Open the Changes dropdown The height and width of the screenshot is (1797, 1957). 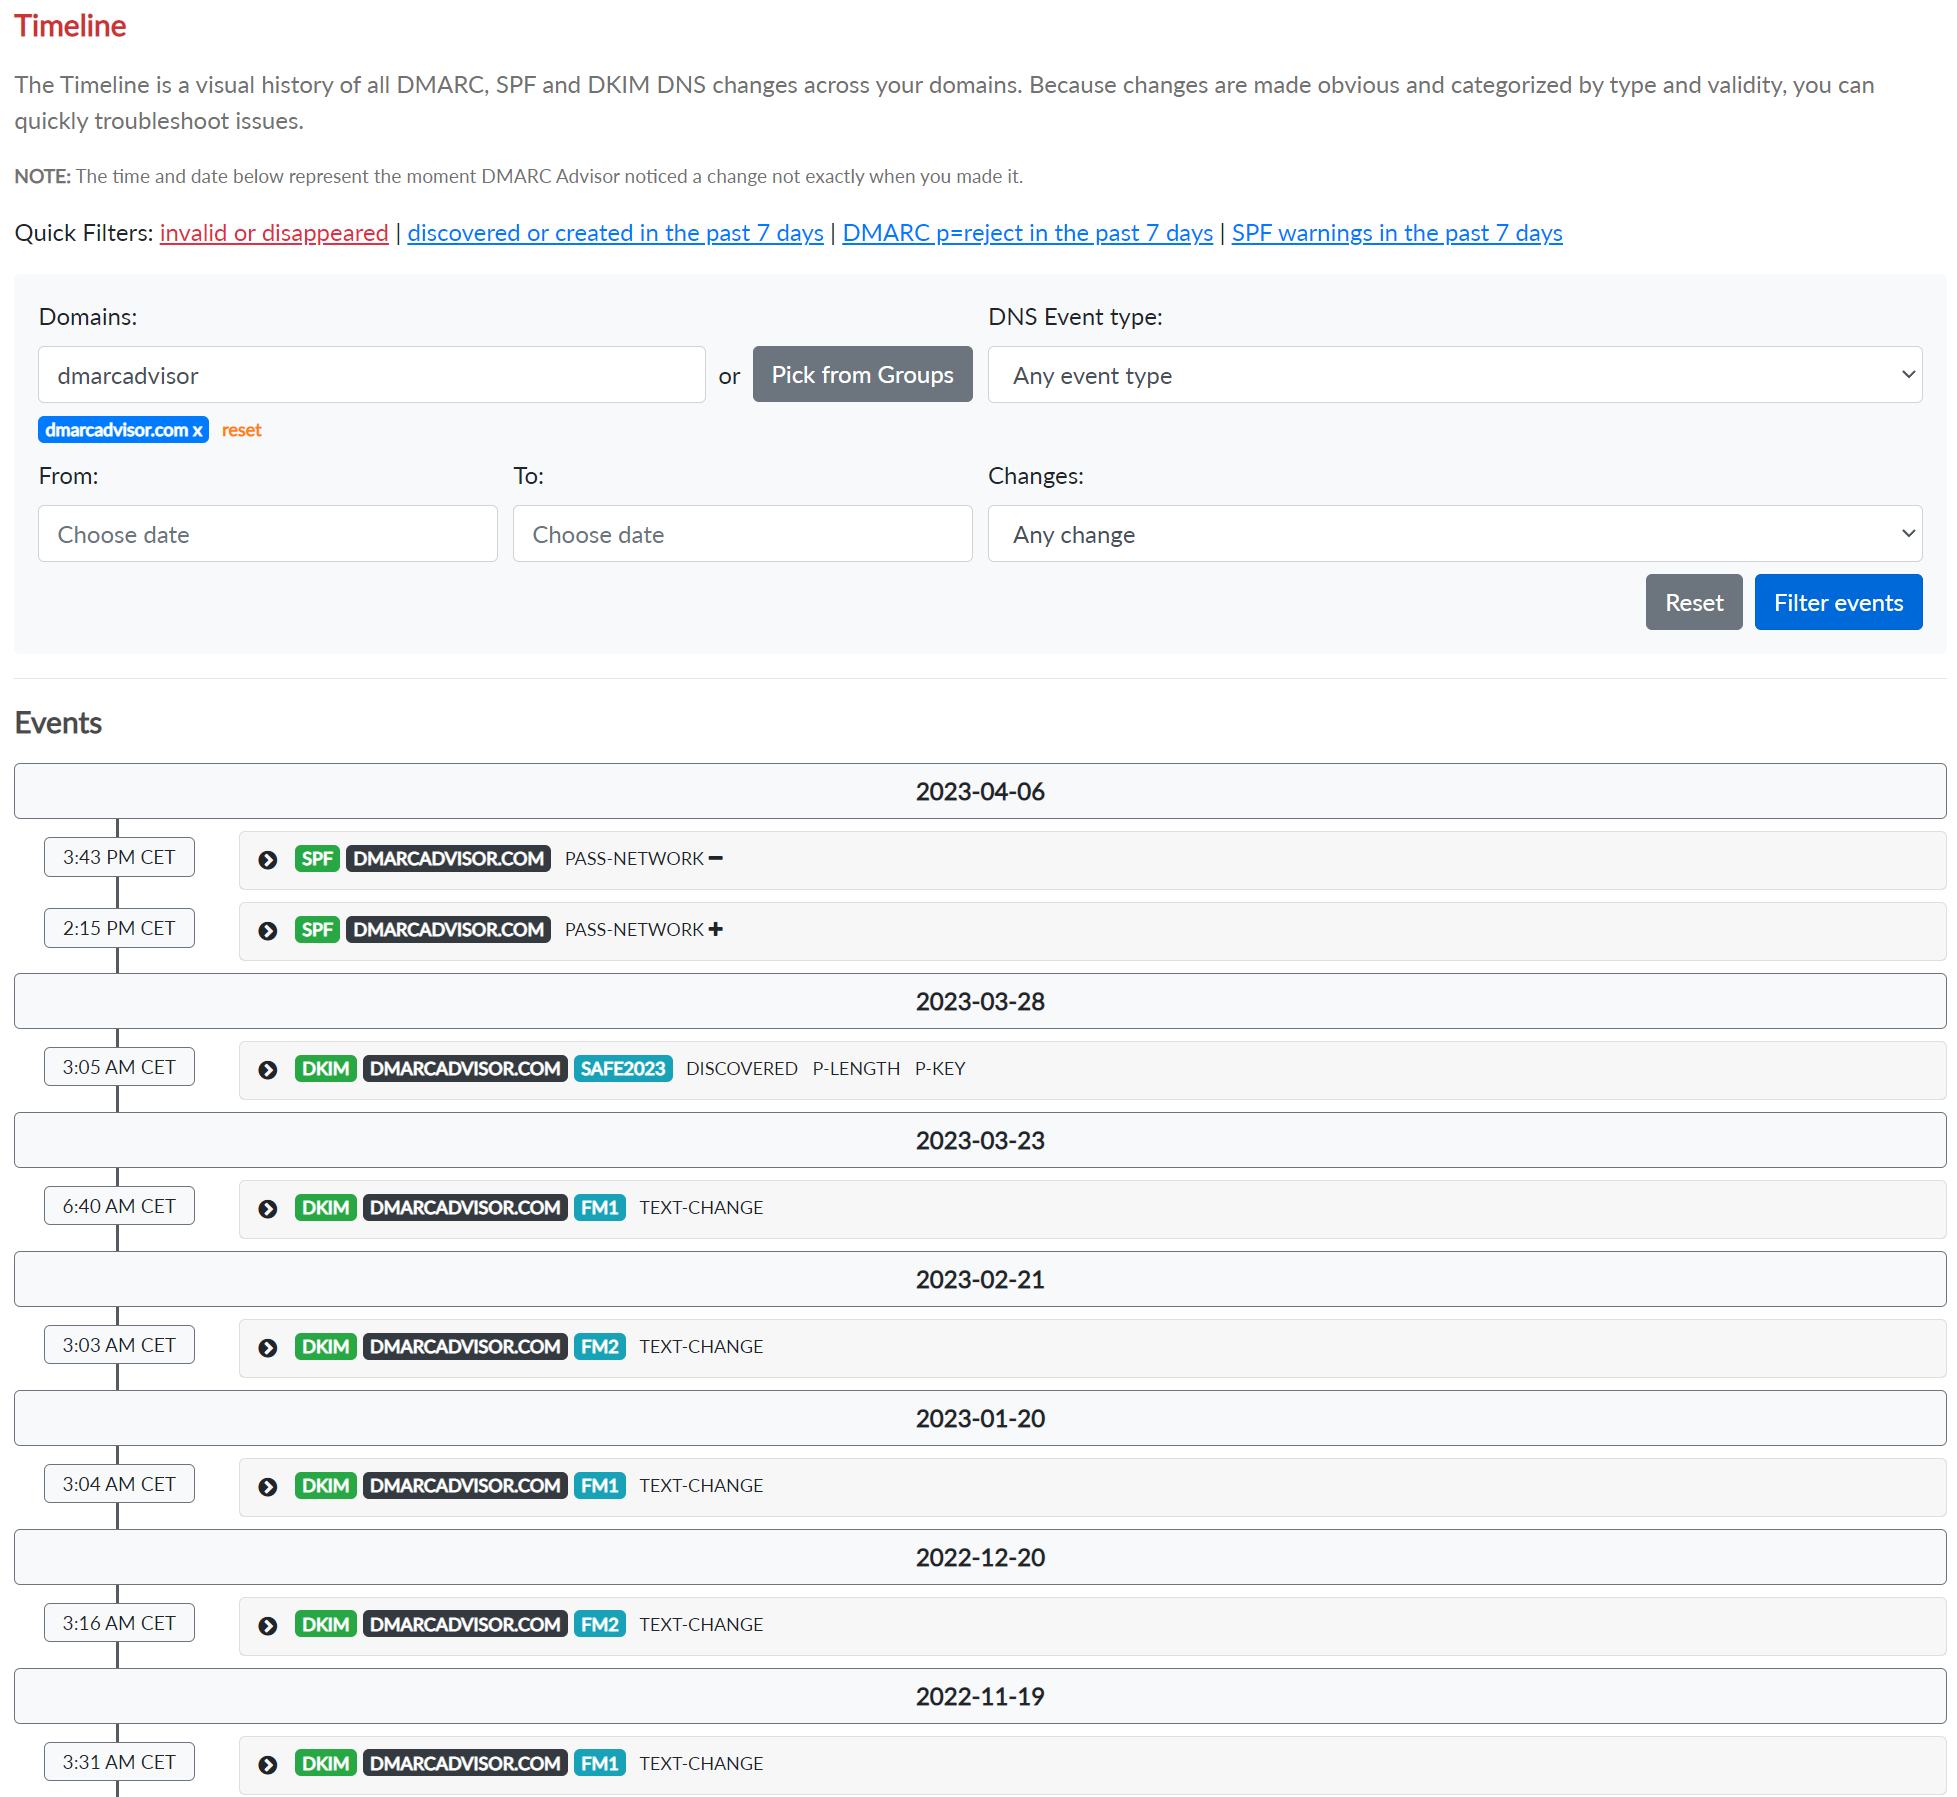pos(1454,534)
